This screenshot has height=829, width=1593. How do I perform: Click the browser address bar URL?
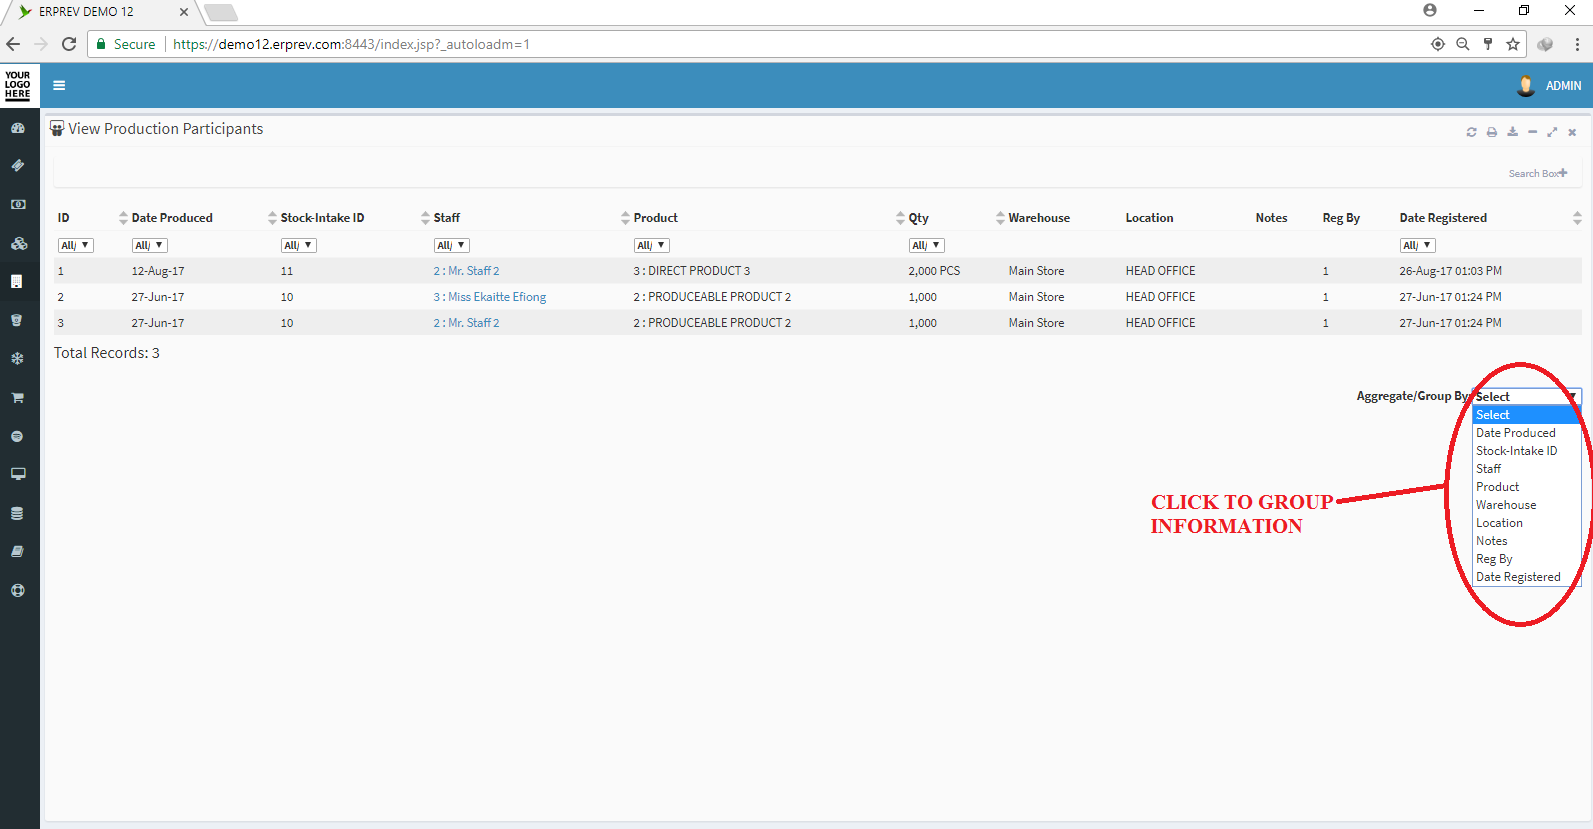click(x=351, y=44)
